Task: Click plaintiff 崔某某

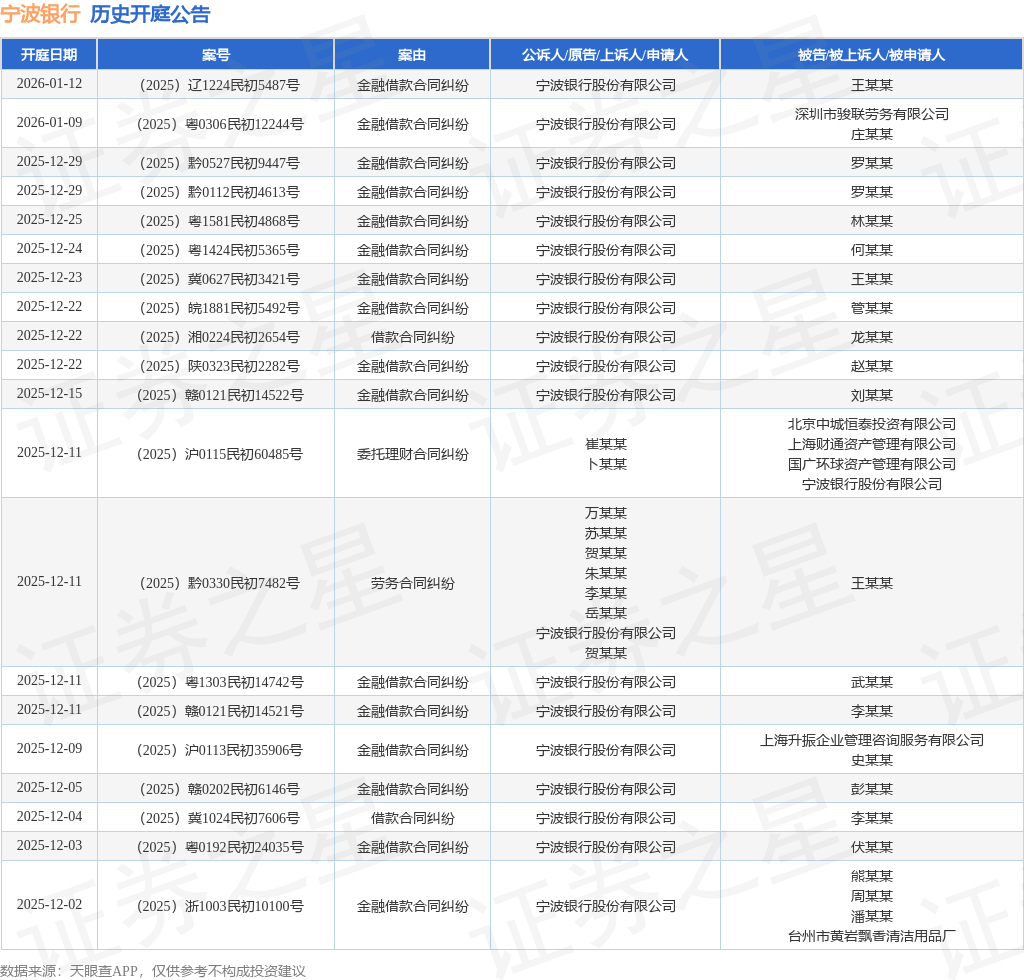Action: (x=605, y=444)
